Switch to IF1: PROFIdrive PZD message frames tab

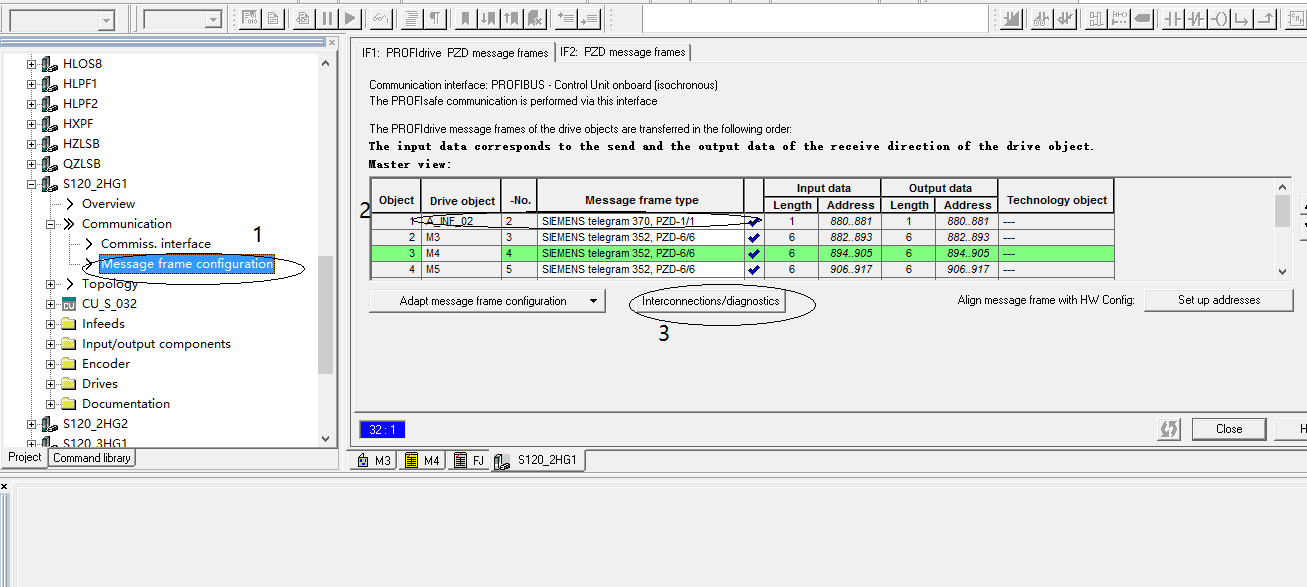point(455,52)
